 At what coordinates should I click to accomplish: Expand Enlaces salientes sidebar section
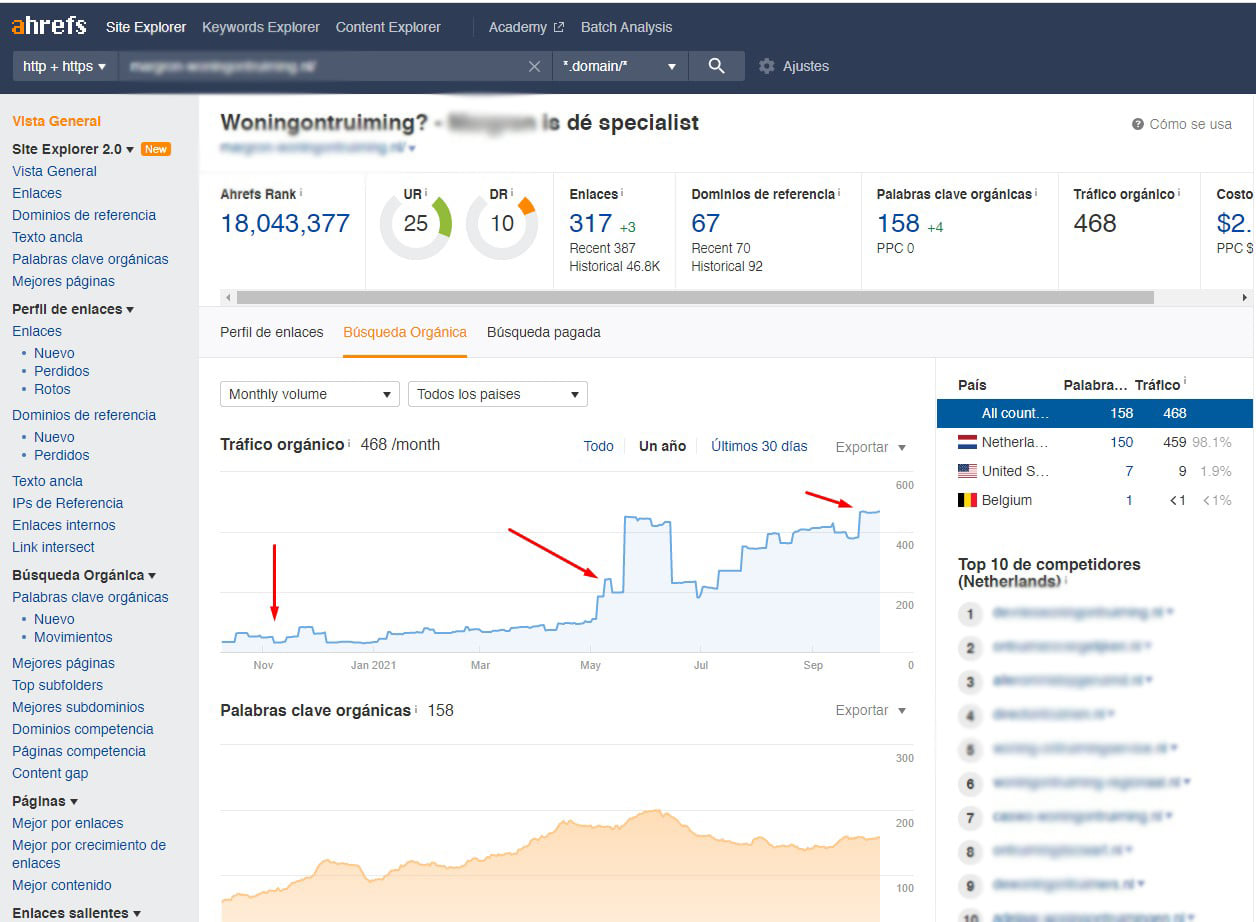click(x=76, y=913)
